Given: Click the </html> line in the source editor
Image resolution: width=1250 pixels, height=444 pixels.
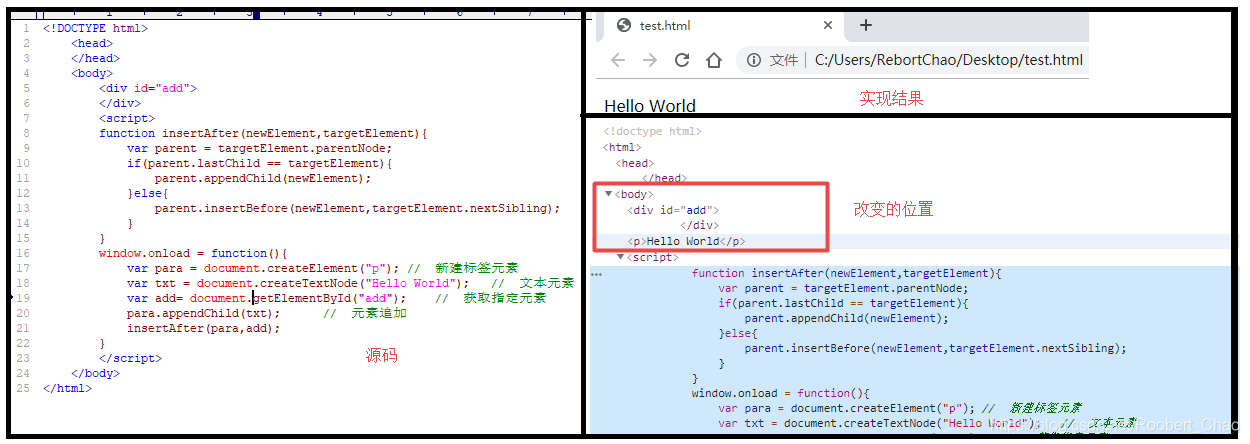Looking at the screenshot, I should (67, 388).
